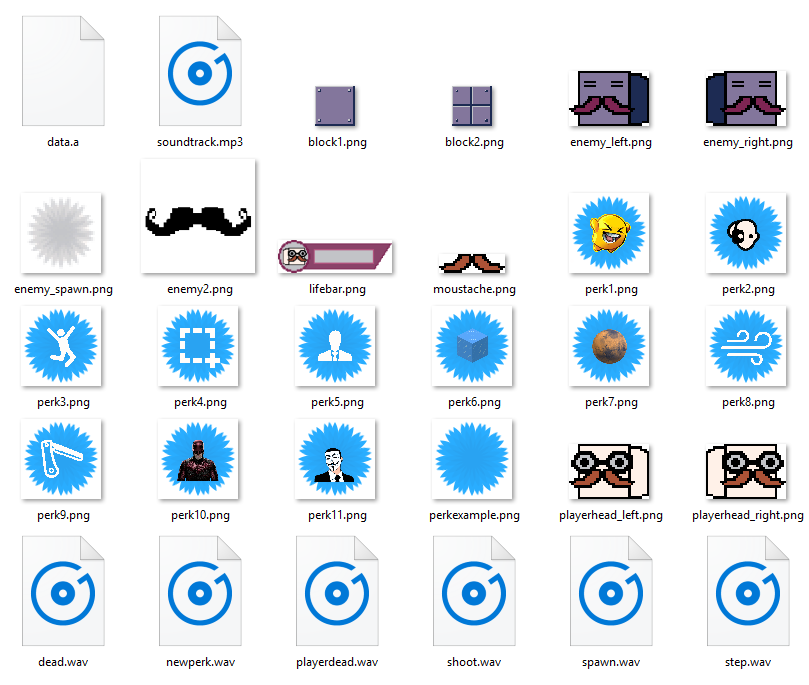This screenshot has width=809, height=685.
Task: Open the enemy2.png black moustache image
Action: (198, 216)
